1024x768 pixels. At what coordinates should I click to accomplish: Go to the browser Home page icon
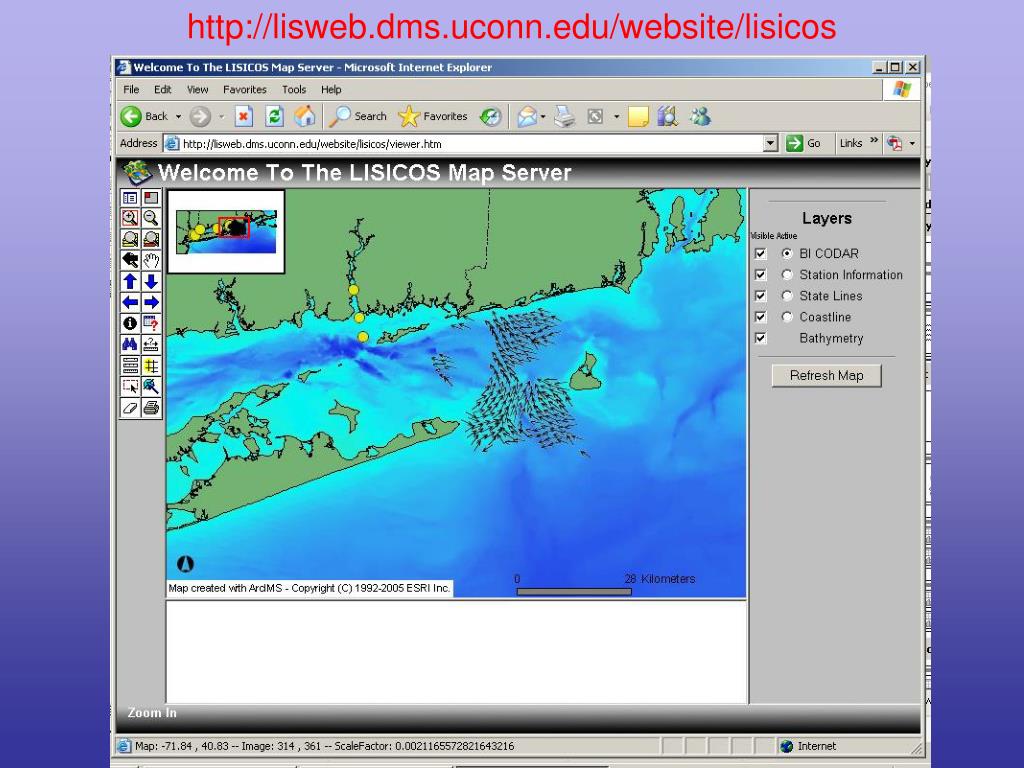click(304, 116)
